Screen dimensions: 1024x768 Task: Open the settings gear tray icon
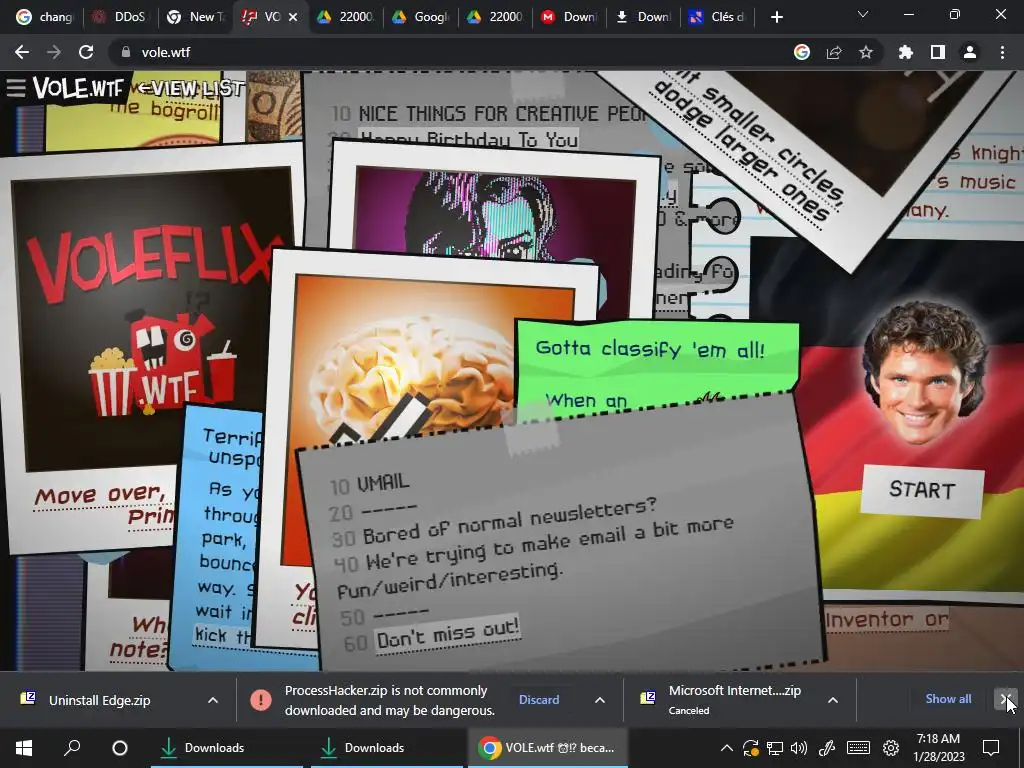891,748
